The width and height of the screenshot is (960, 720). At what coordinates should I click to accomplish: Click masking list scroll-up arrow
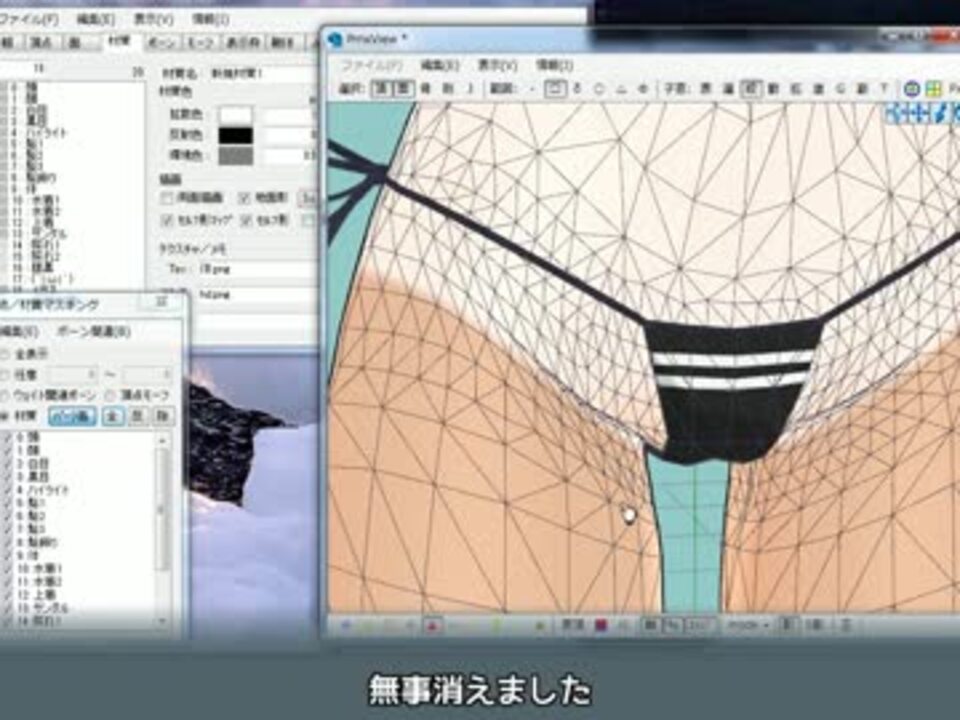163,440
